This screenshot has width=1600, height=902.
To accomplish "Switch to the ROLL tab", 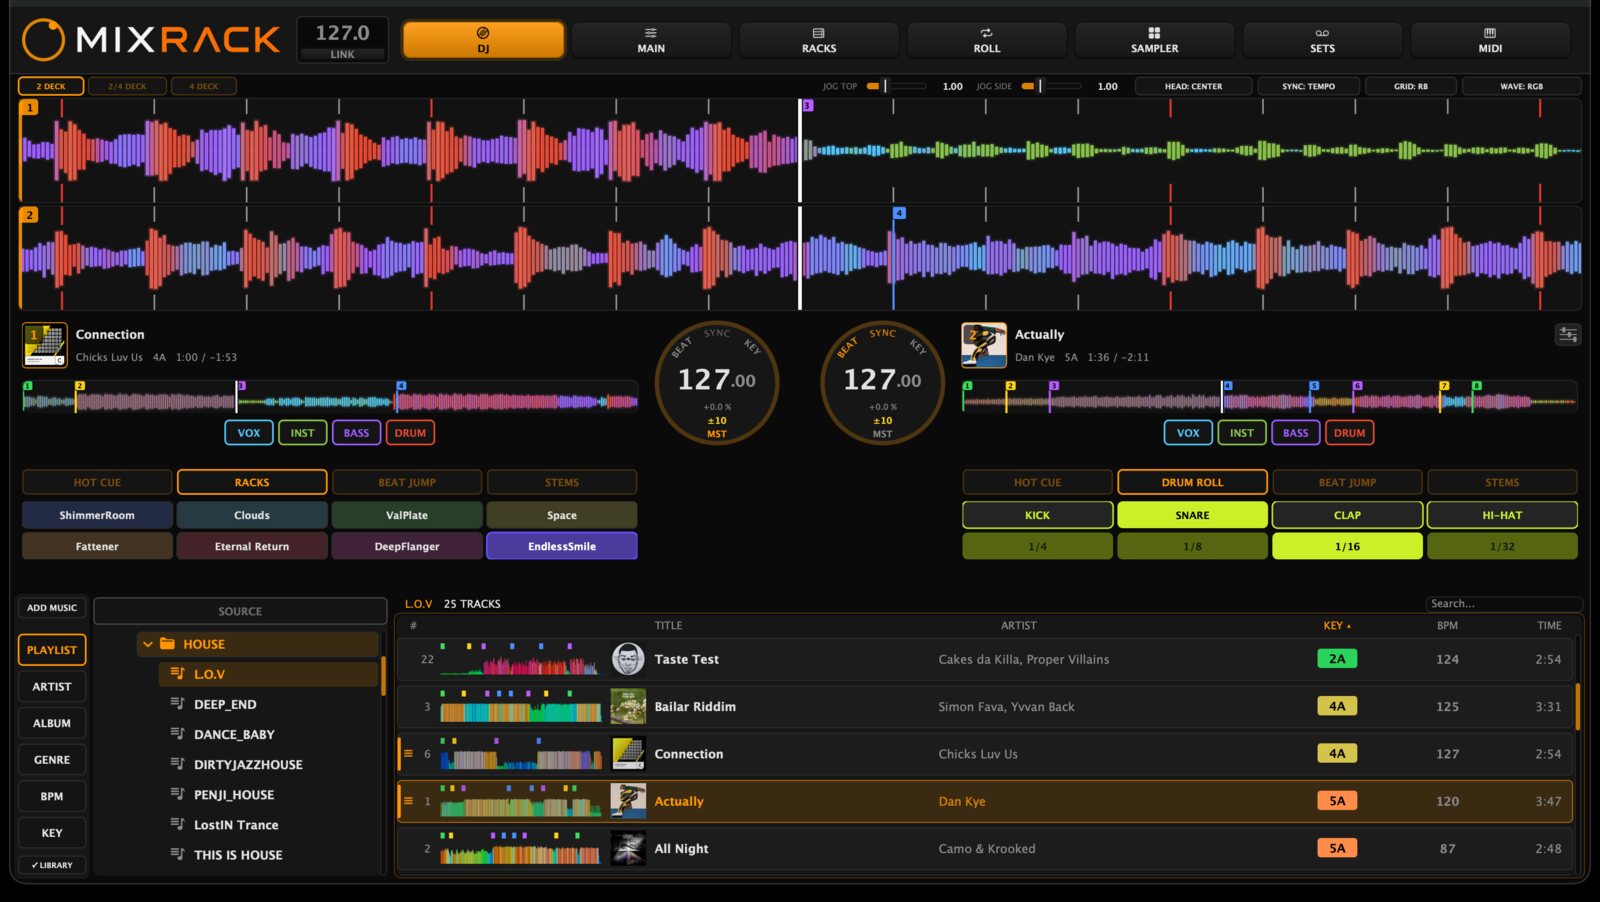I will click(x=987, y=40).
